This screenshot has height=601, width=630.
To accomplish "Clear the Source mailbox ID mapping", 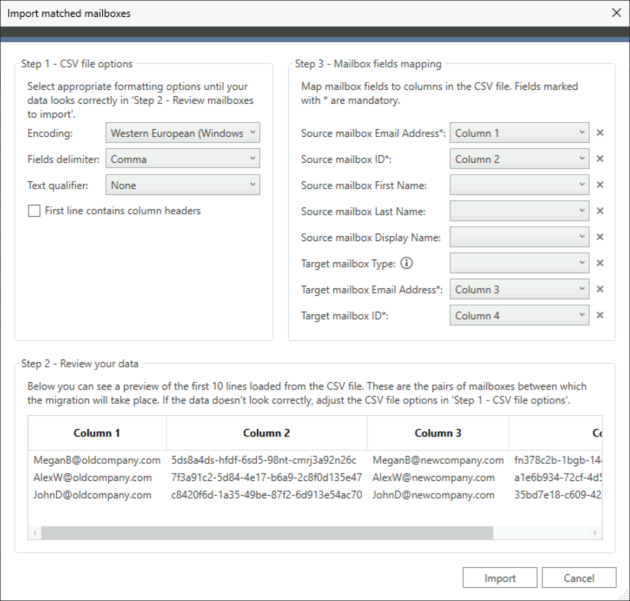I will coord(600,159).
